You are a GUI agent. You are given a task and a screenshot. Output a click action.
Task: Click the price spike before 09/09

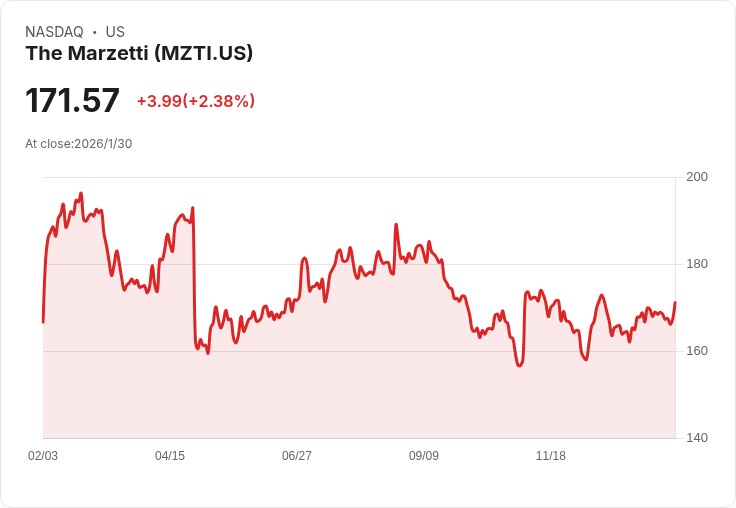click(x=396, y=225)
